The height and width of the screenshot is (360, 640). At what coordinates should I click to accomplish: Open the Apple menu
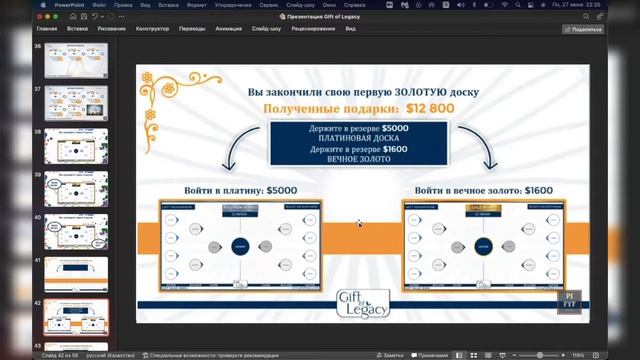click(43, 5)
